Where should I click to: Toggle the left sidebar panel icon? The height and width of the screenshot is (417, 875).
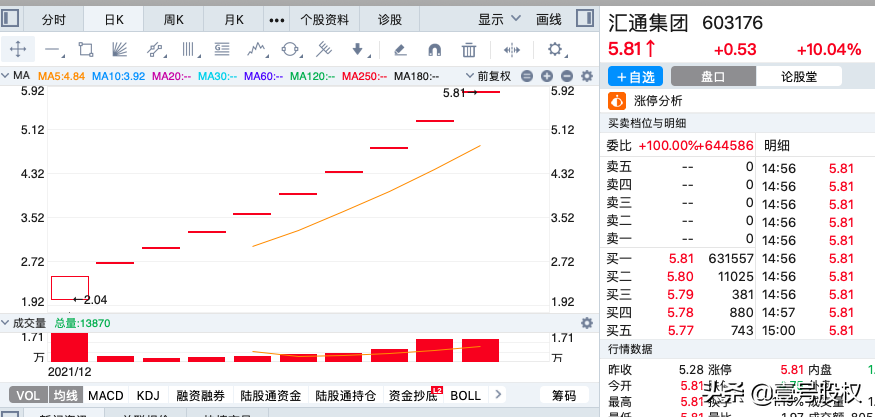pos(10,19)
